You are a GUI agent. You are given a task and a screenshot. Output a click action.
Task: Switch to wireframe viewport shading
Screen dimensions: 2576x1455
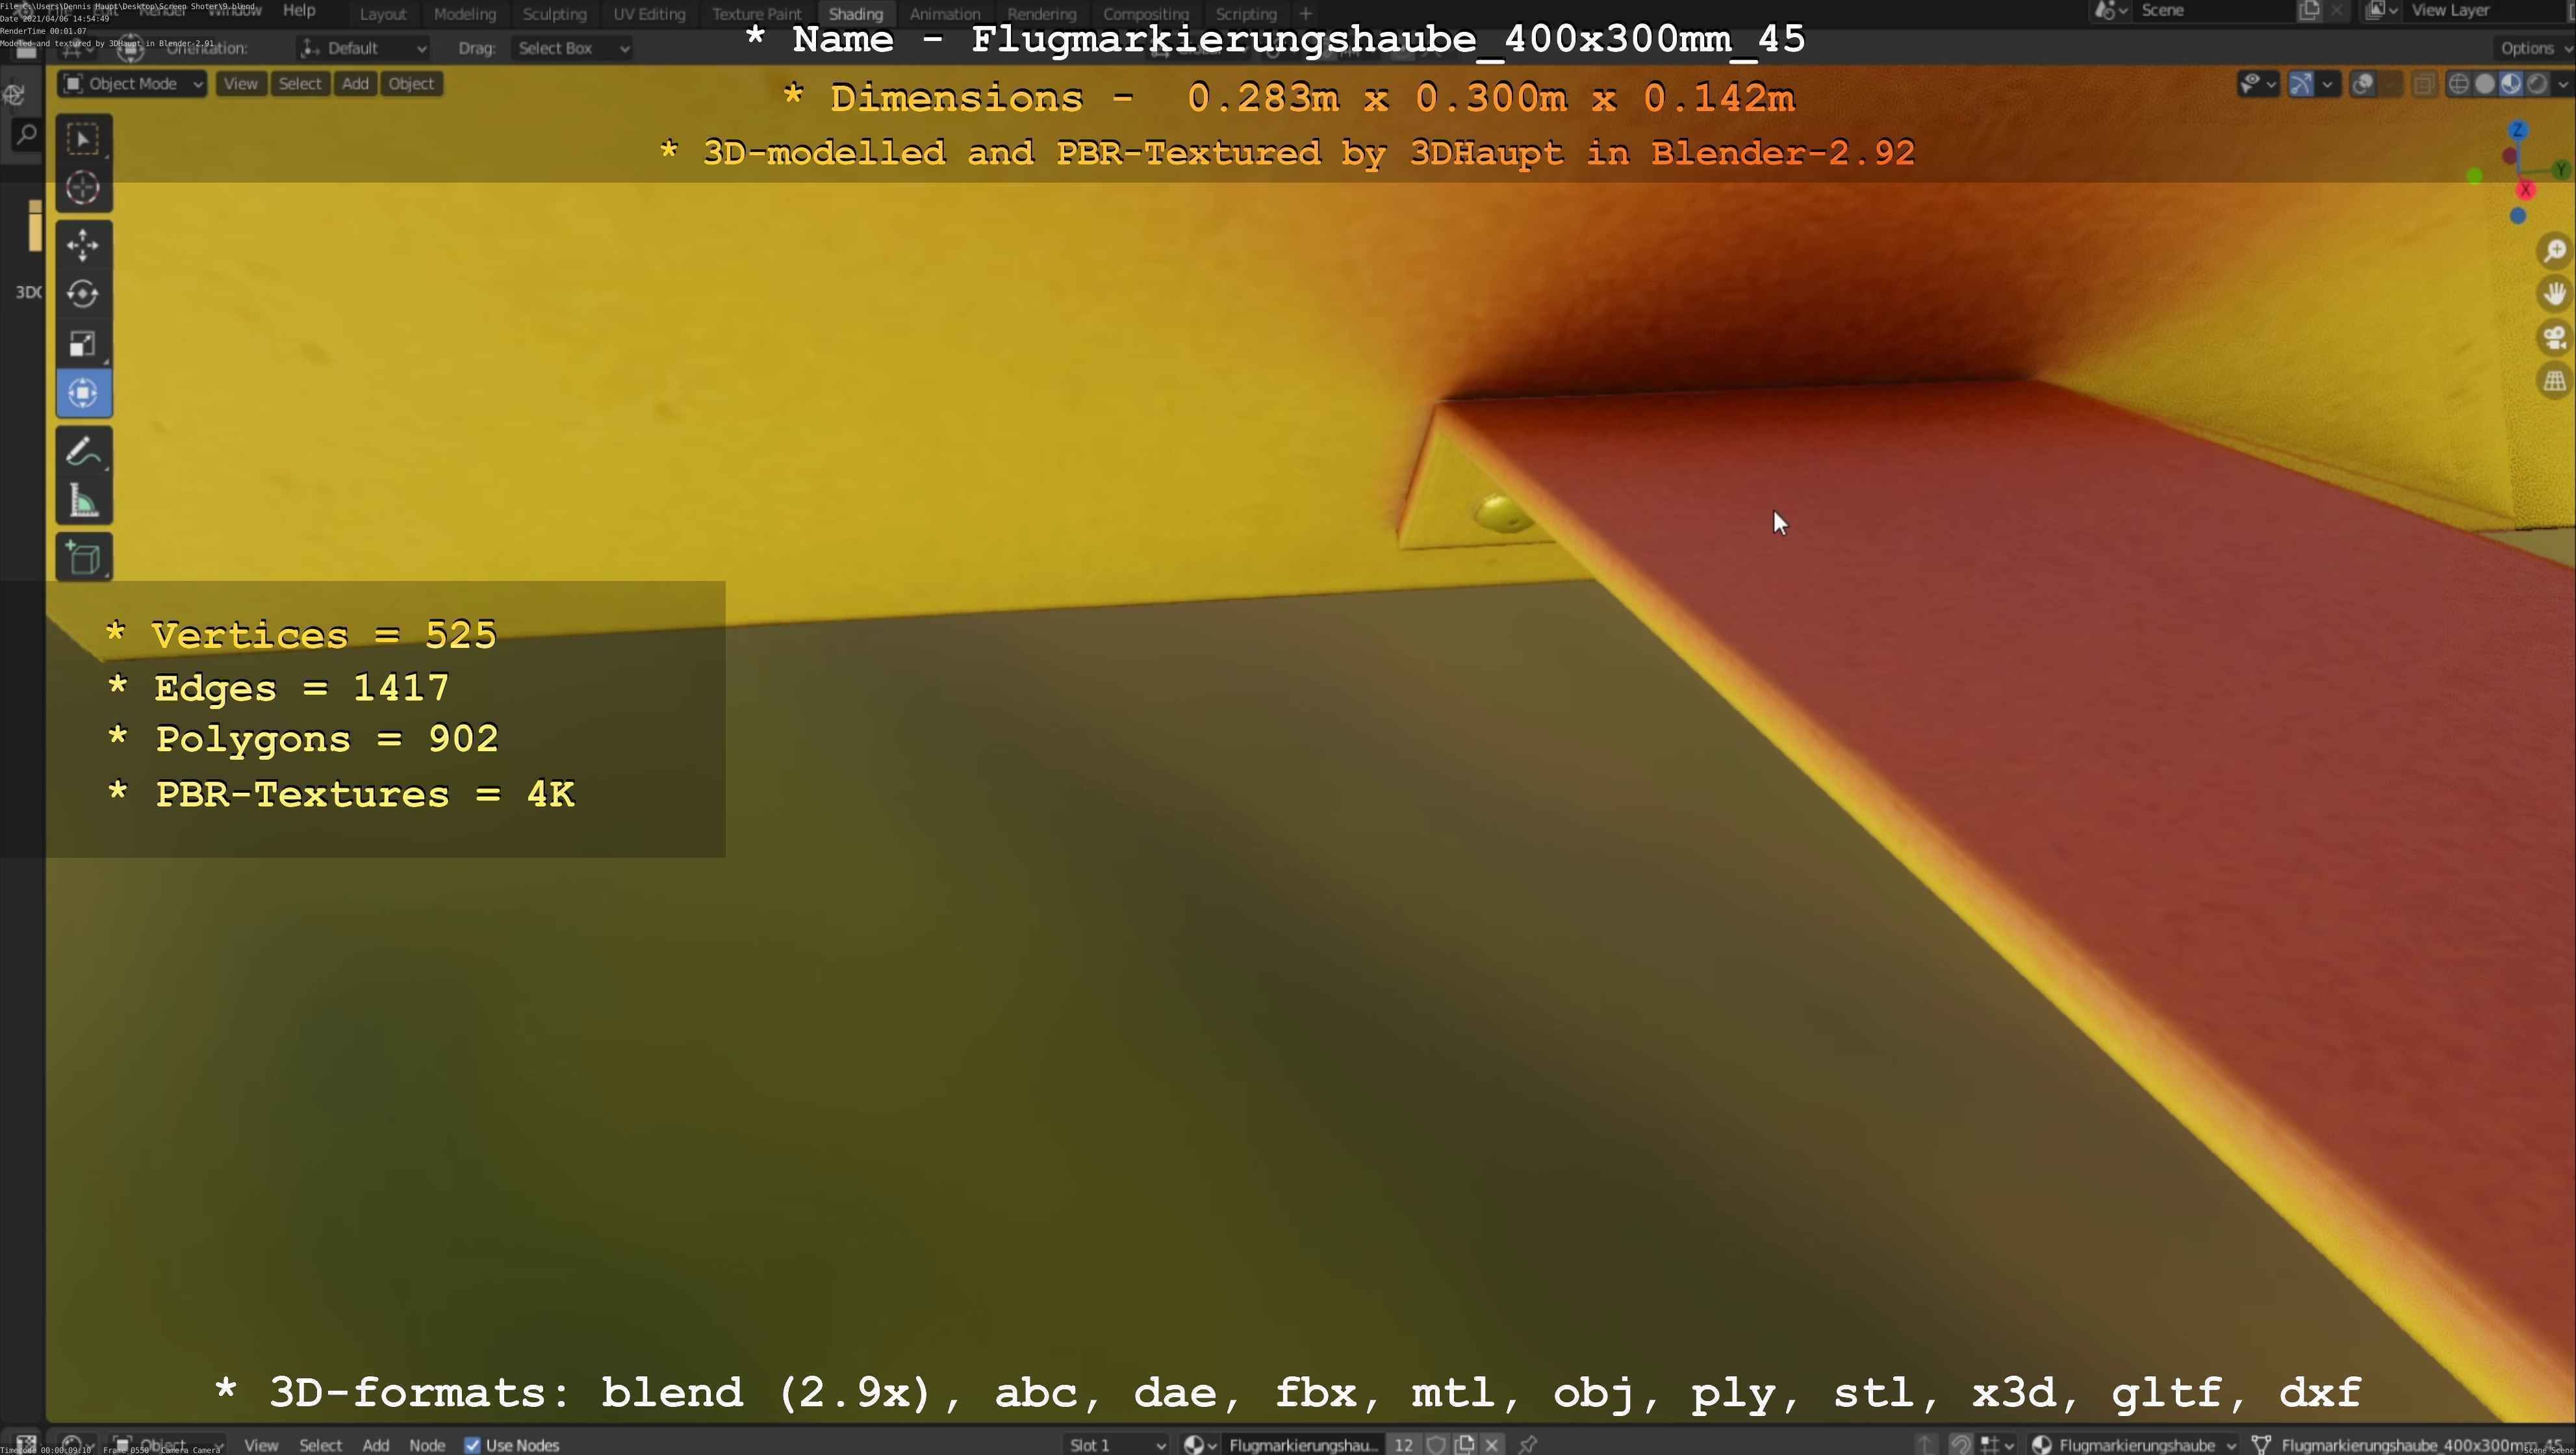2458,84
